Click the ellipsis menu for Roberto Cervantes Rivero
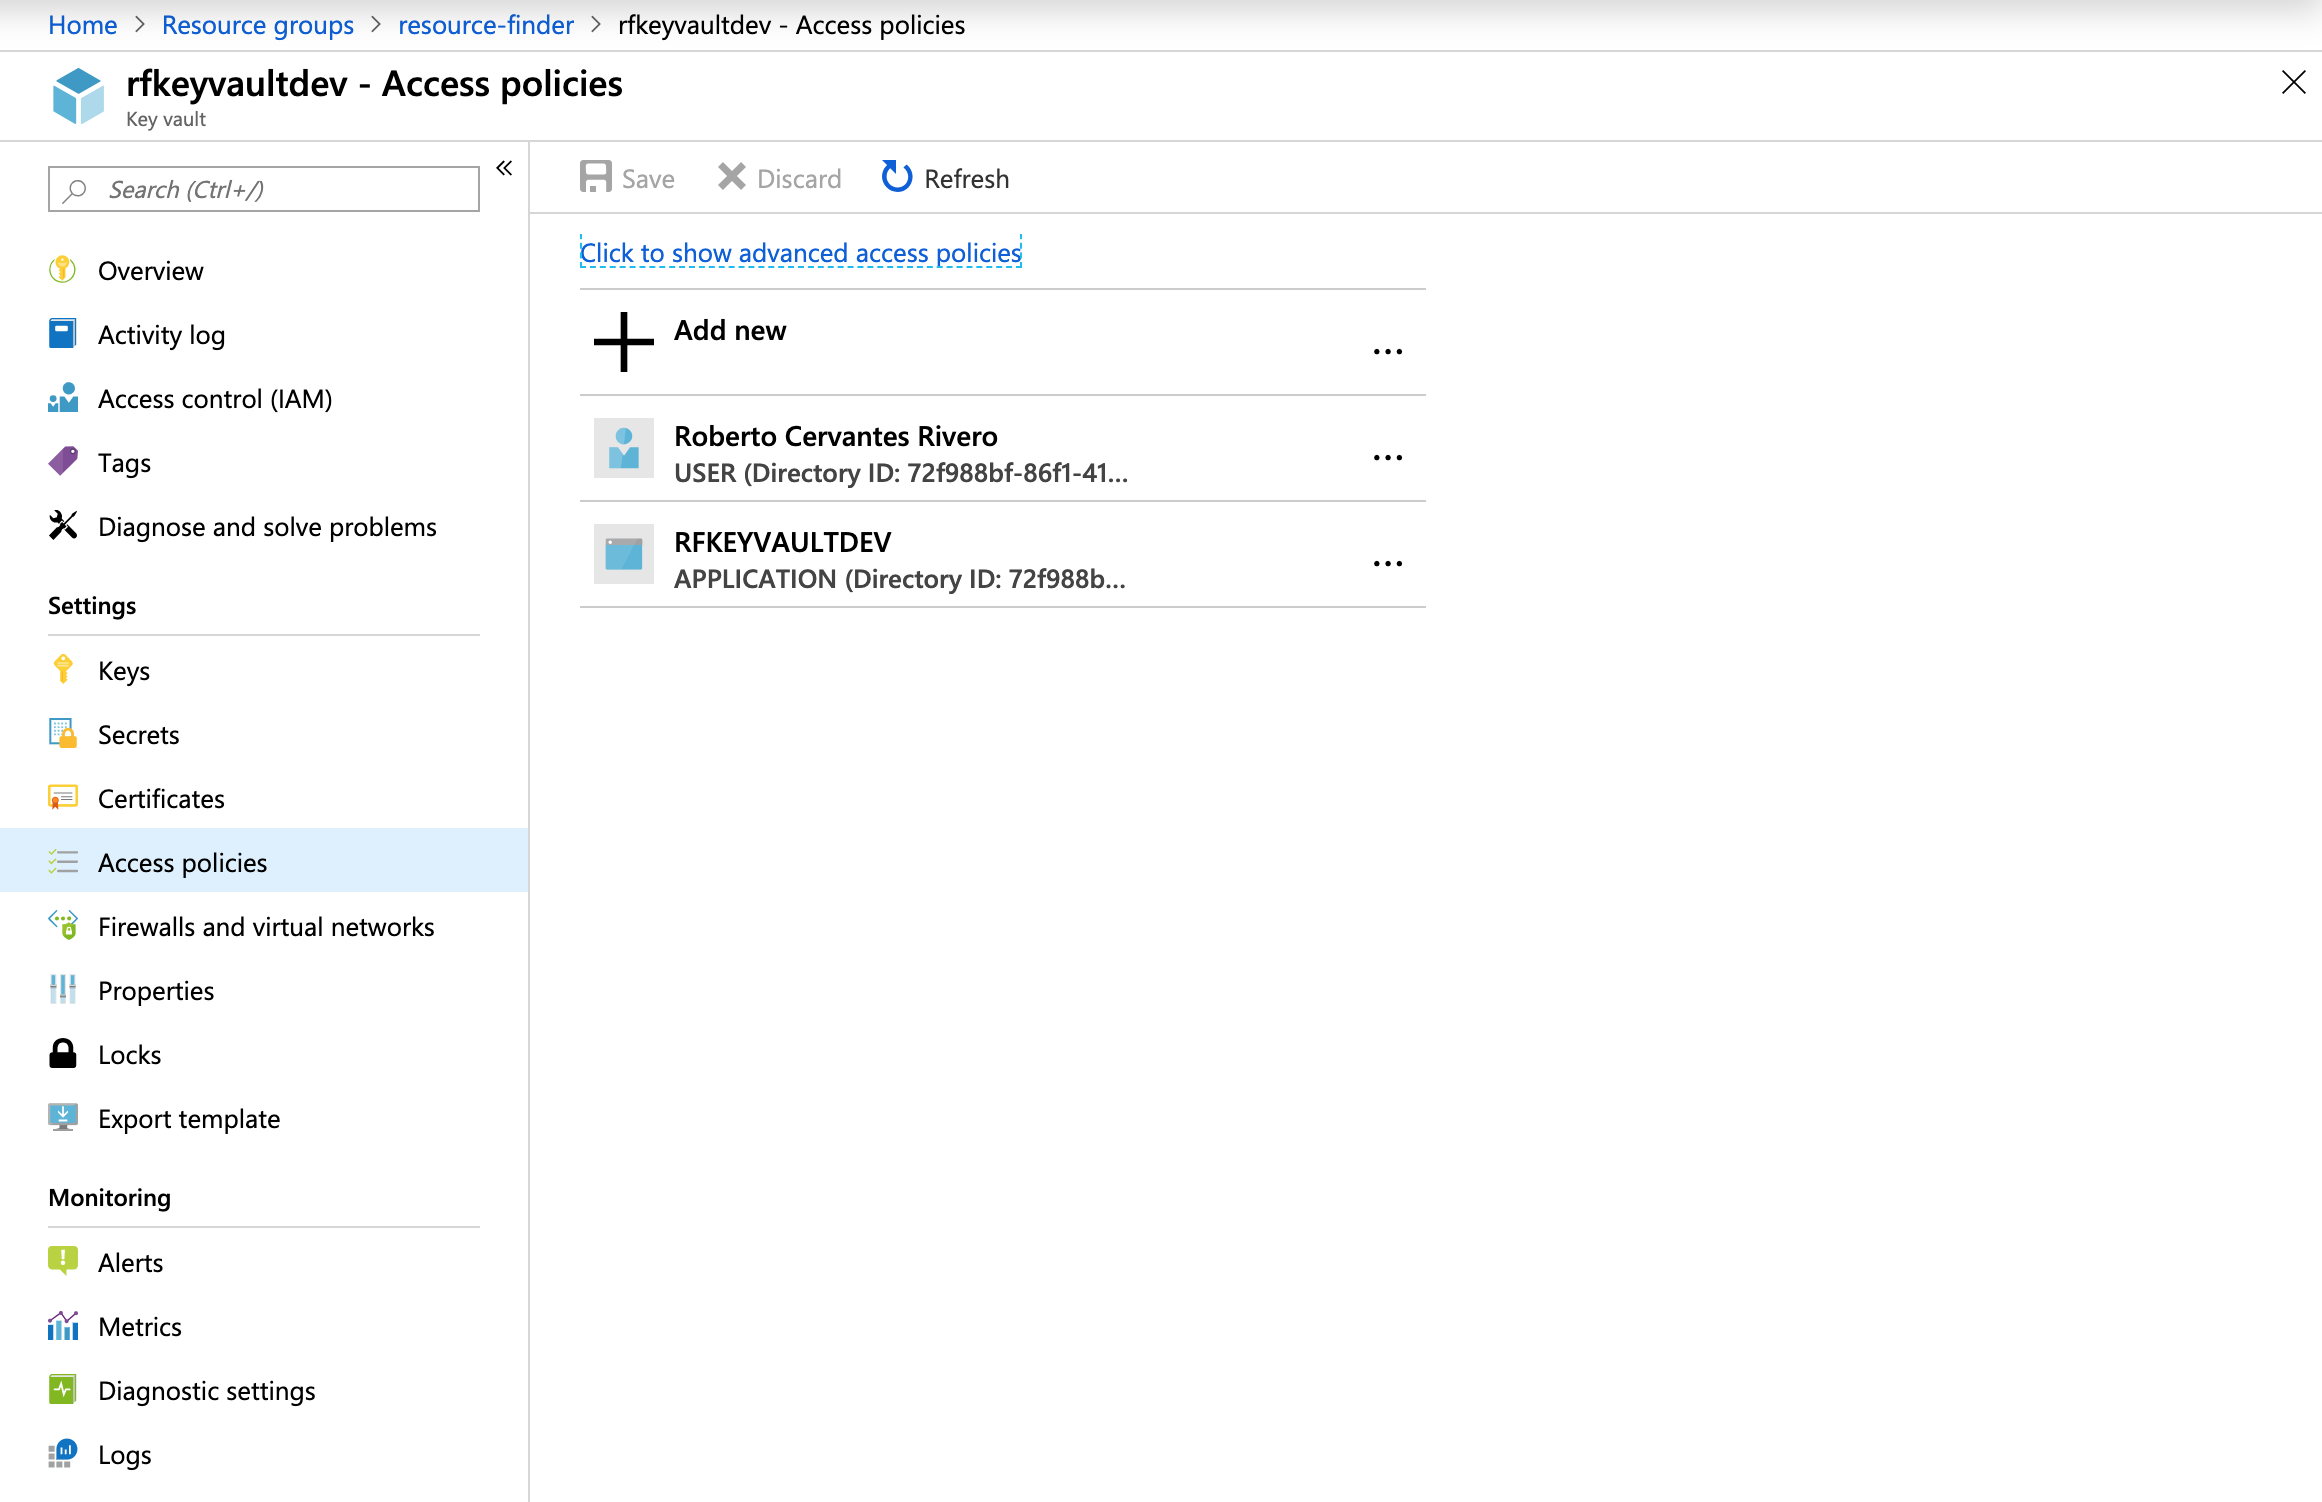The height and width of the screenshot is (1502, 2322). pyautogui.click(x=1386, y=456)
